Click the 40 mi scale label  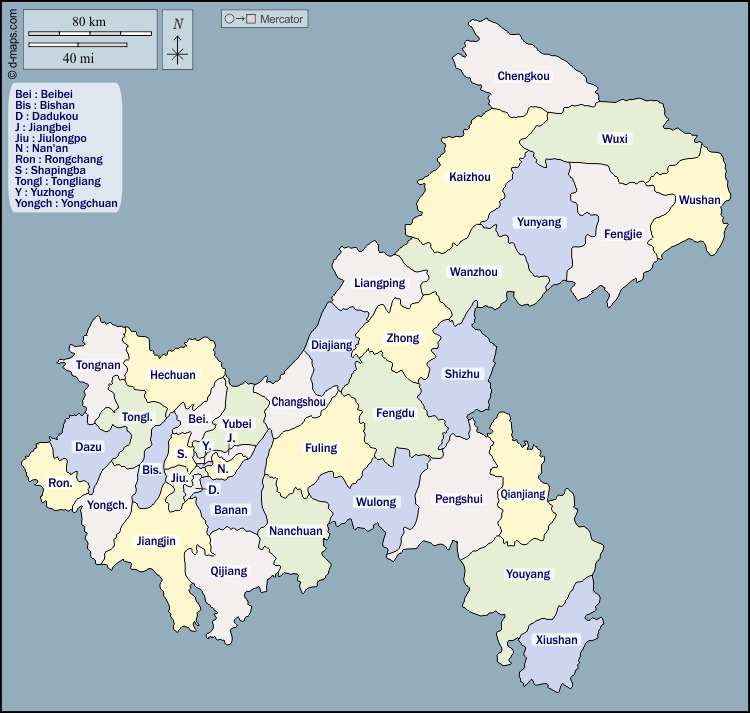click(x=78, y=58)
